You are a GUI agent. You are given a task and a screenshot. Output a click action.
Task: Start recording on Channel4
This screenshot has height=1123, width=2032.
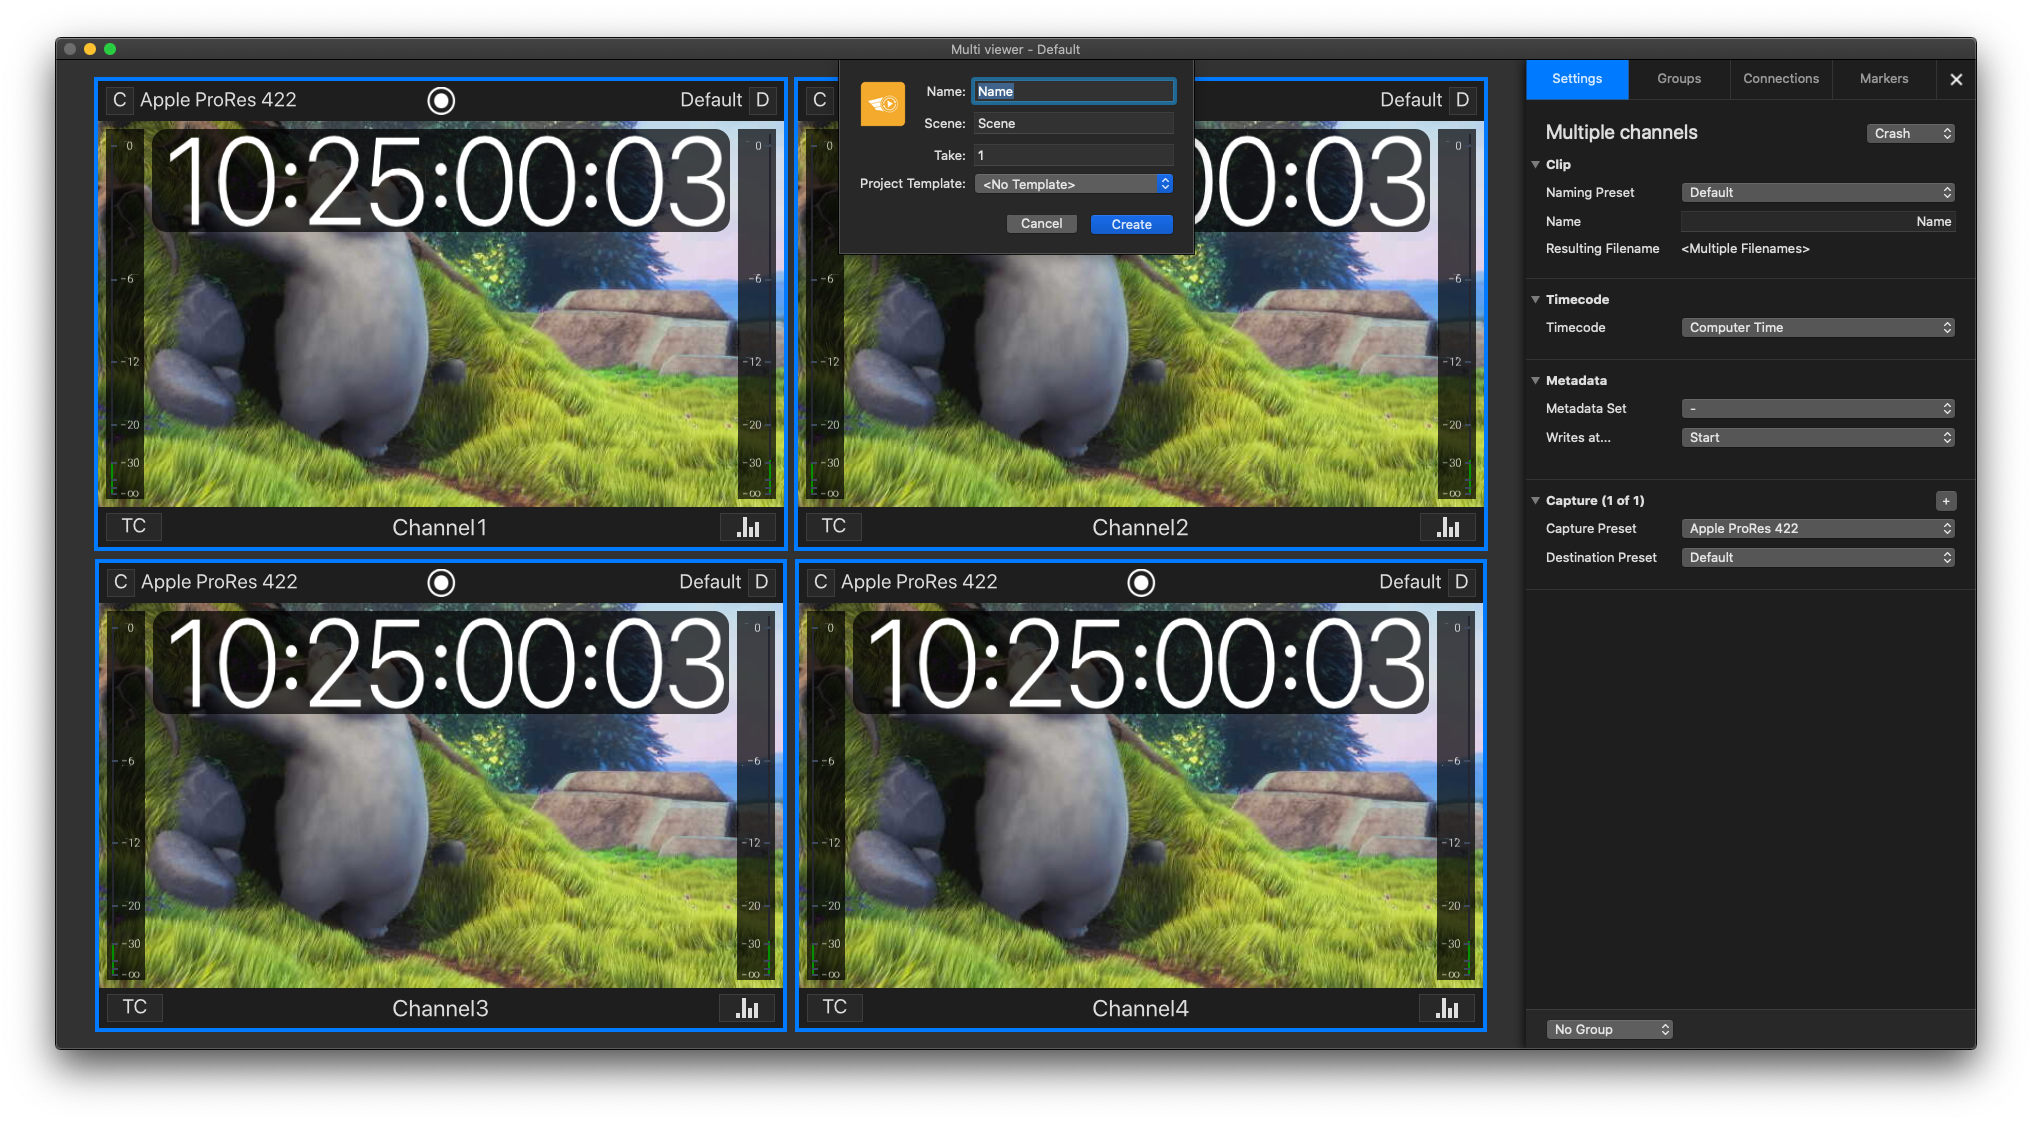click(1141, 582)
